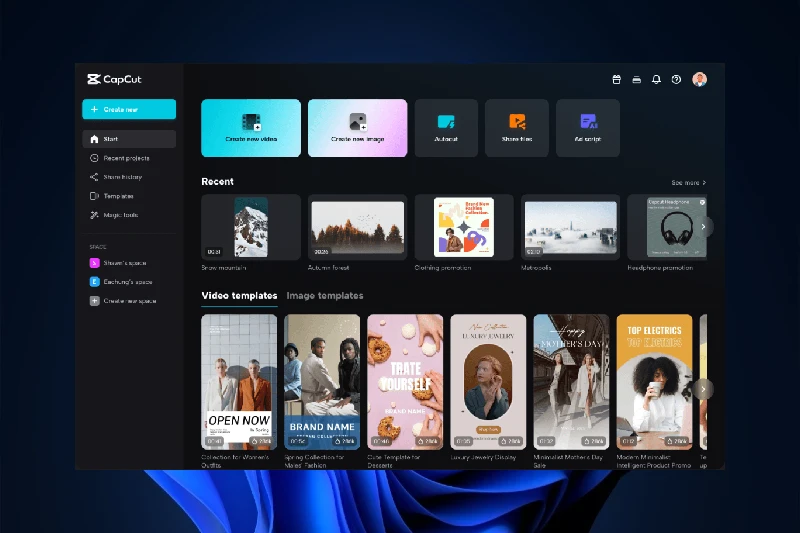800x533 pixels.
Task: Open the Top Electrics product promo template
Action: click(x=655, y=382)
